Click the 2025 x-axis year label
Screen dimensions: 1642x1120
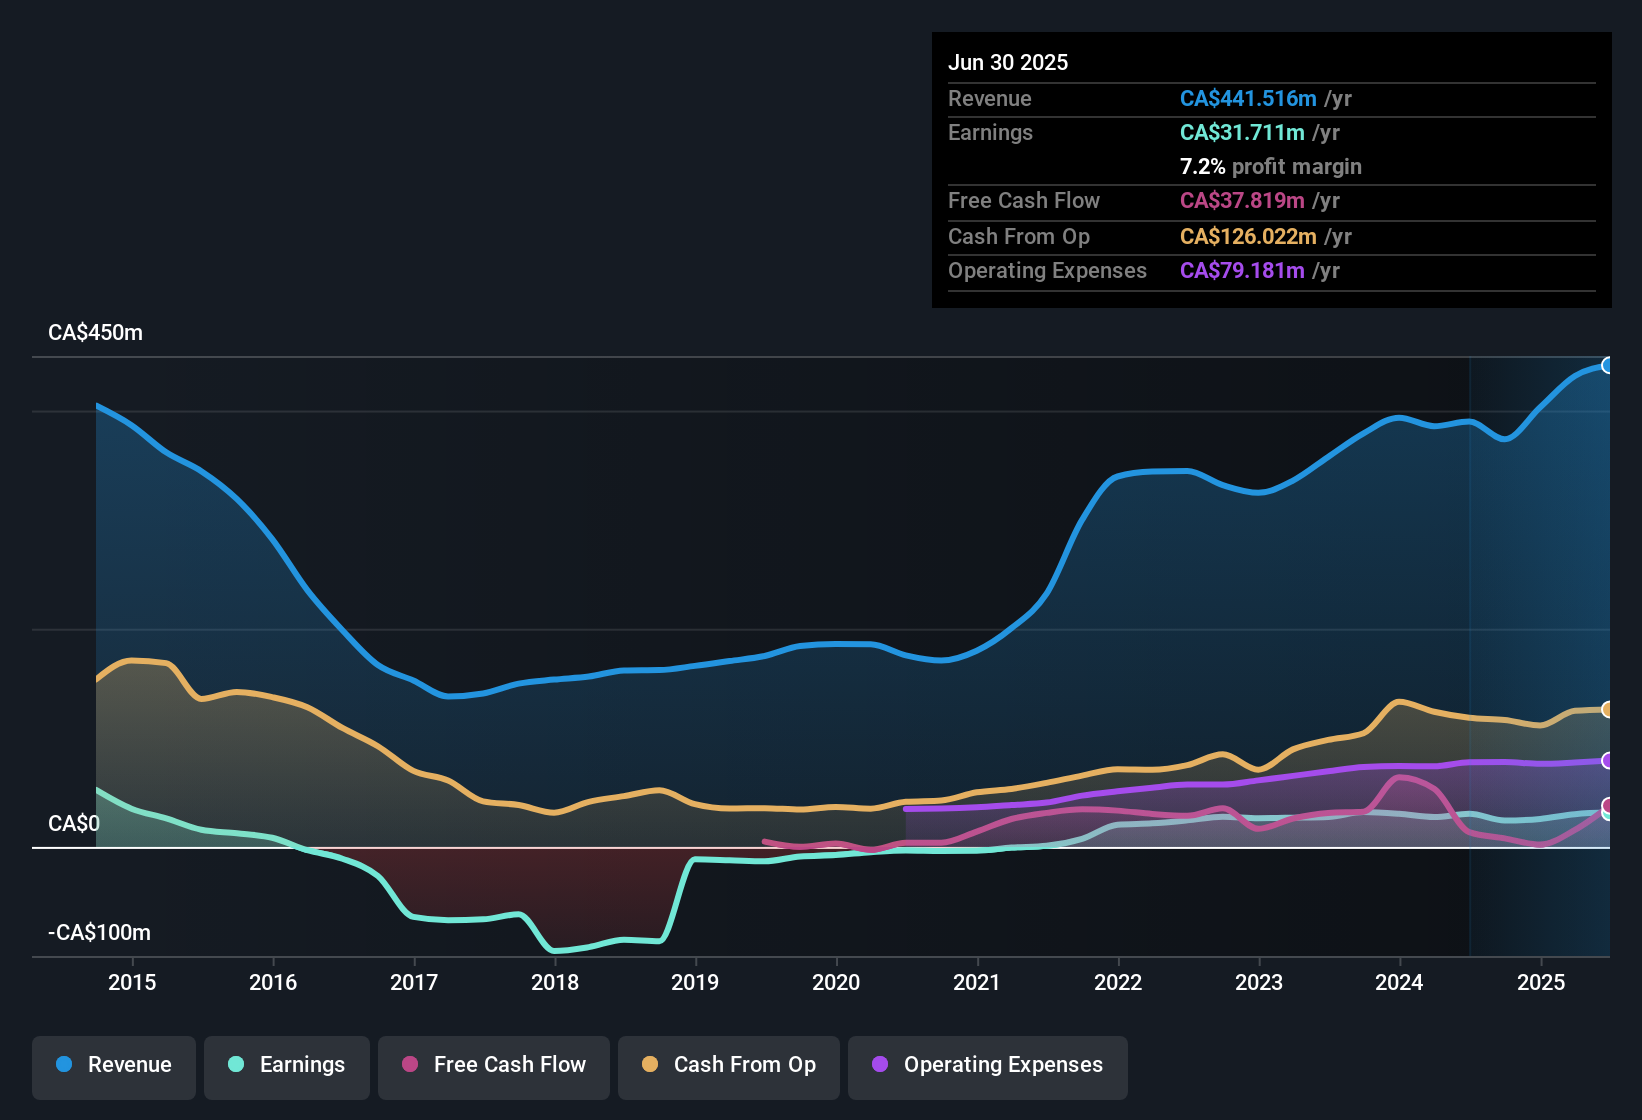(x=1541, y=982)
